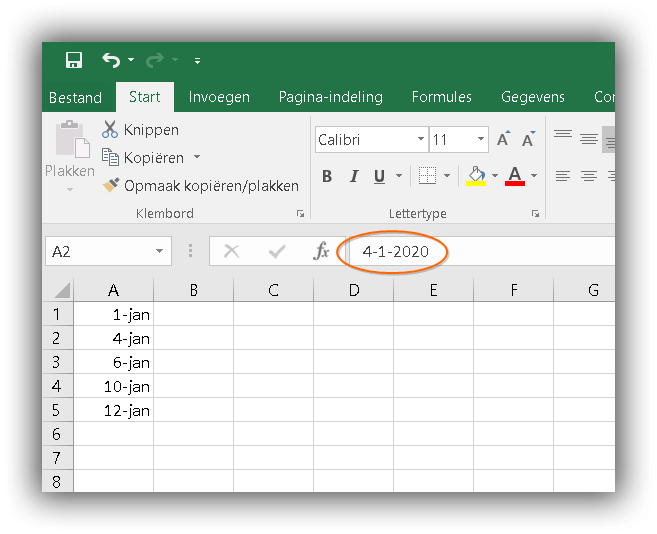Click the Redo arrow icon

click(x=155, y=60)
